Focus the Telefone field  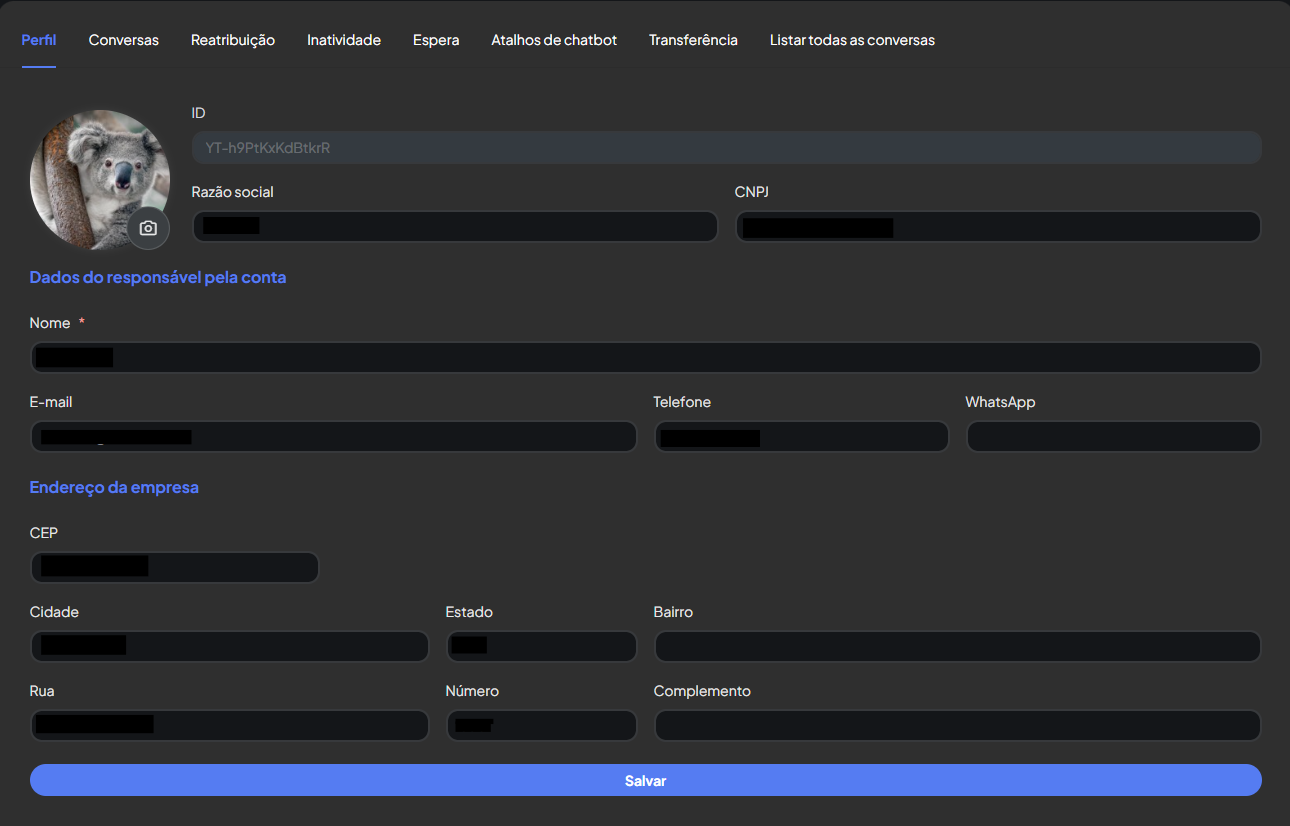pos(801,436)
